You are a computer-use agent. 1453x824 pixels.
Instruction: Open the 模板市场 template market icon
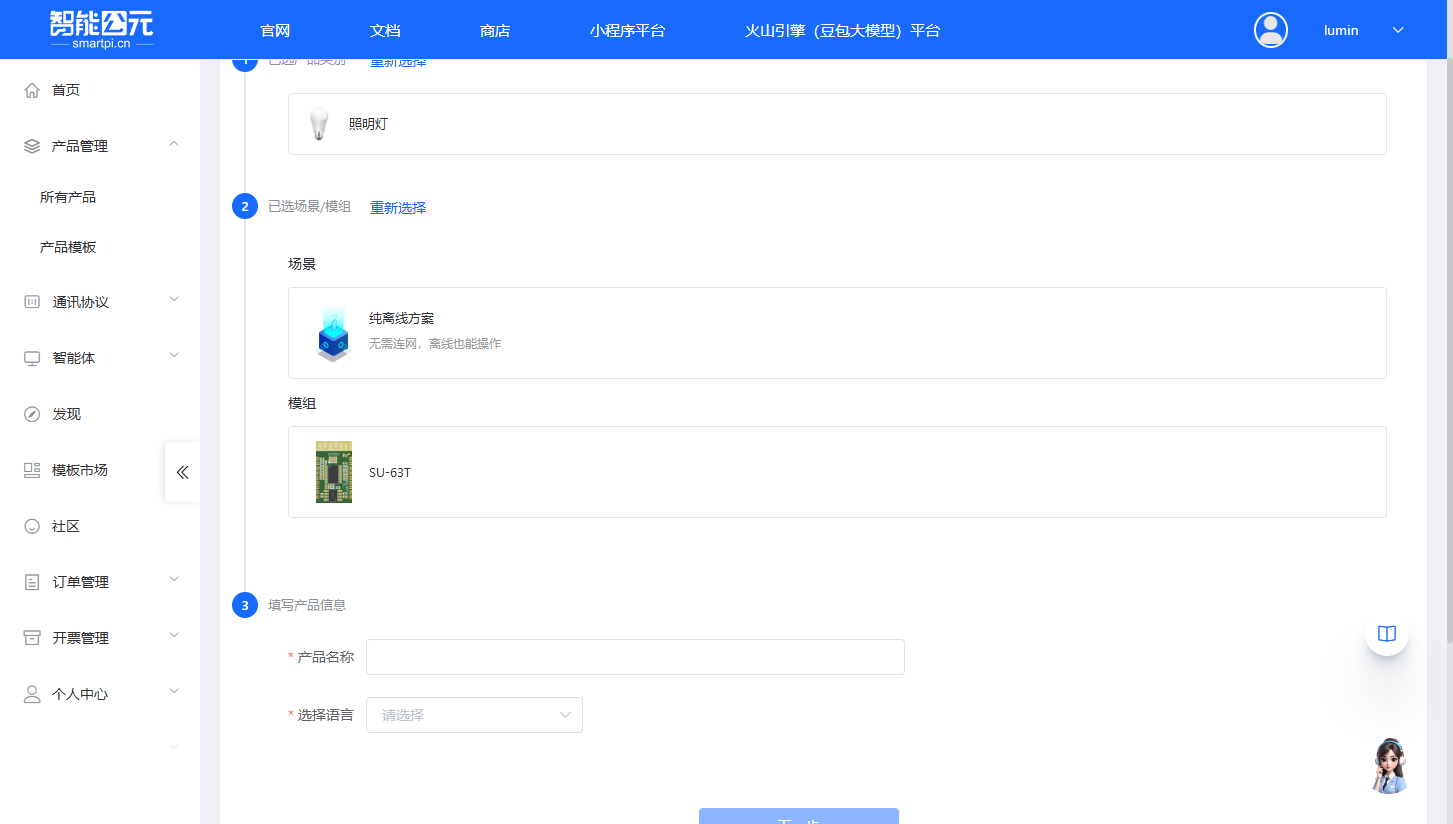[x=31, y=469]
